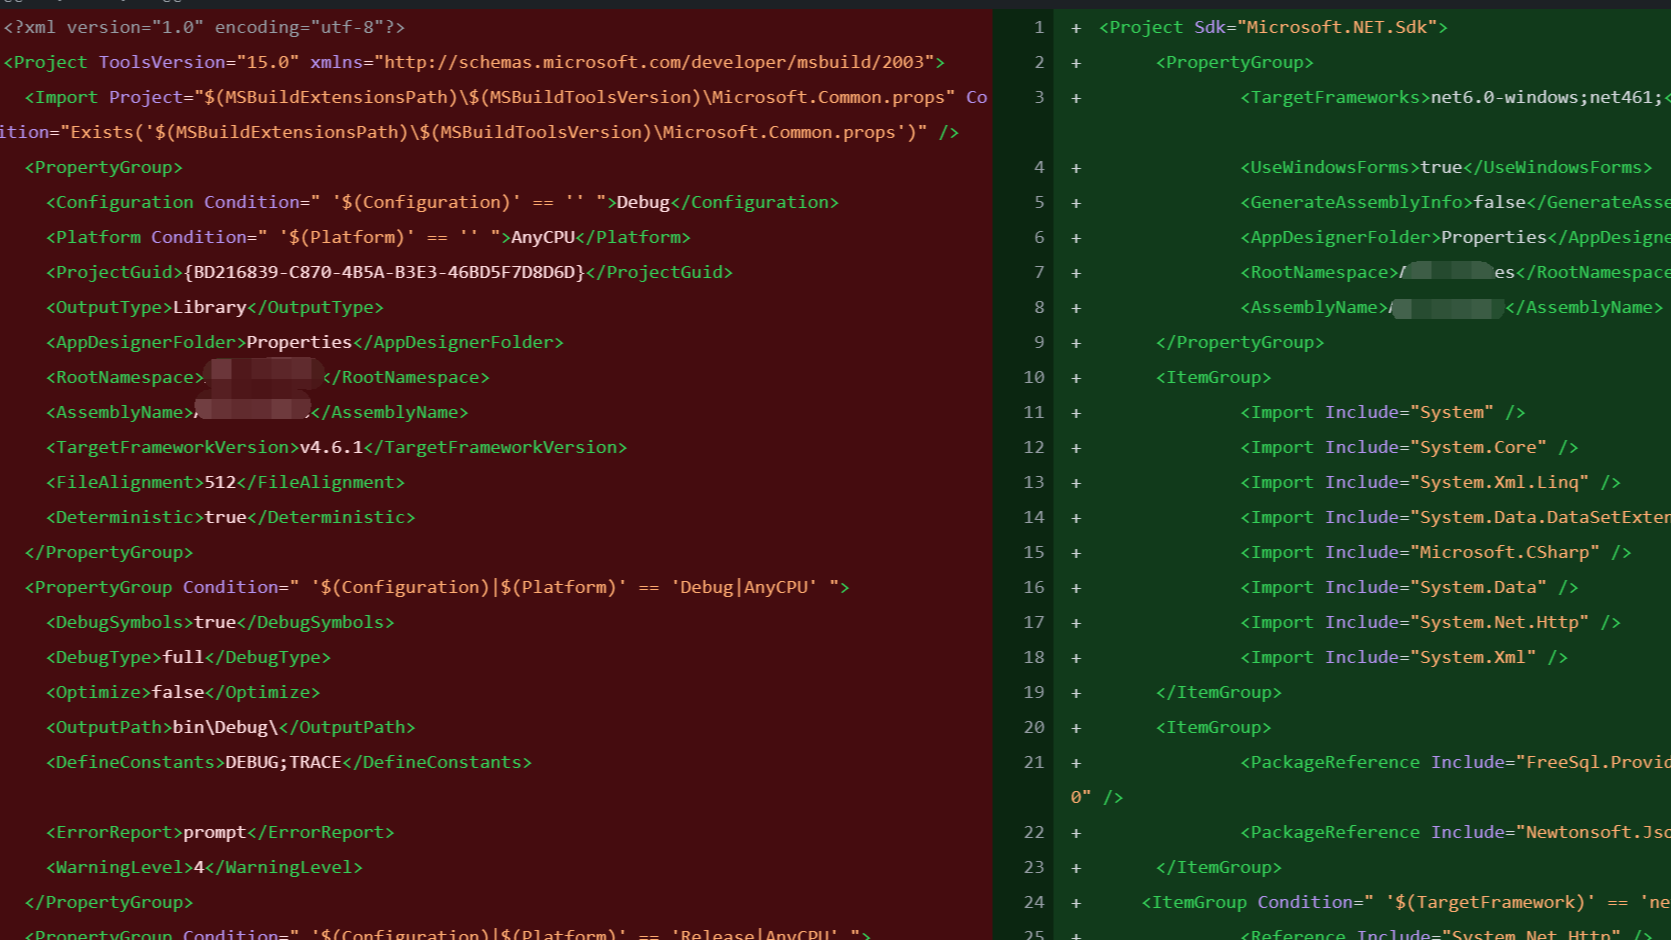1671x940 pixels.
Task: Select Import Include="System.Net.Http" line
Action: tap(1430, 622)
